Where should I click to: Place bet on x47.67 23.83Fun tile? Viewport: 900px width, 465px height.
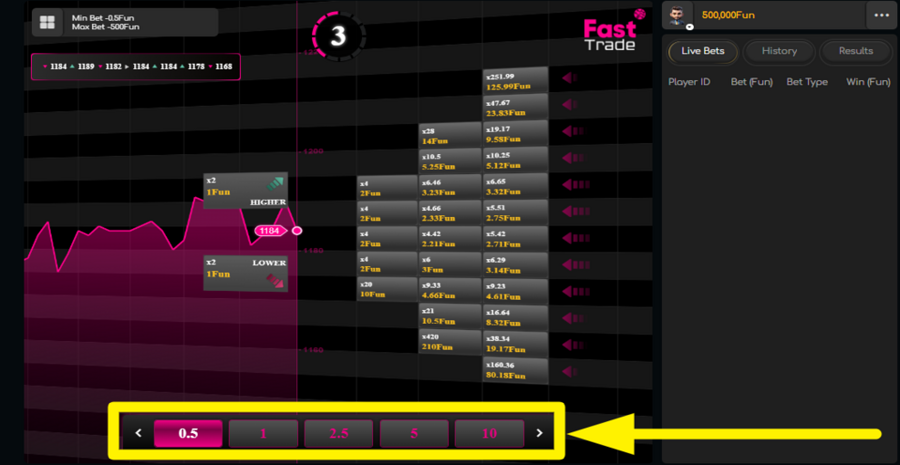pos(515,107)
